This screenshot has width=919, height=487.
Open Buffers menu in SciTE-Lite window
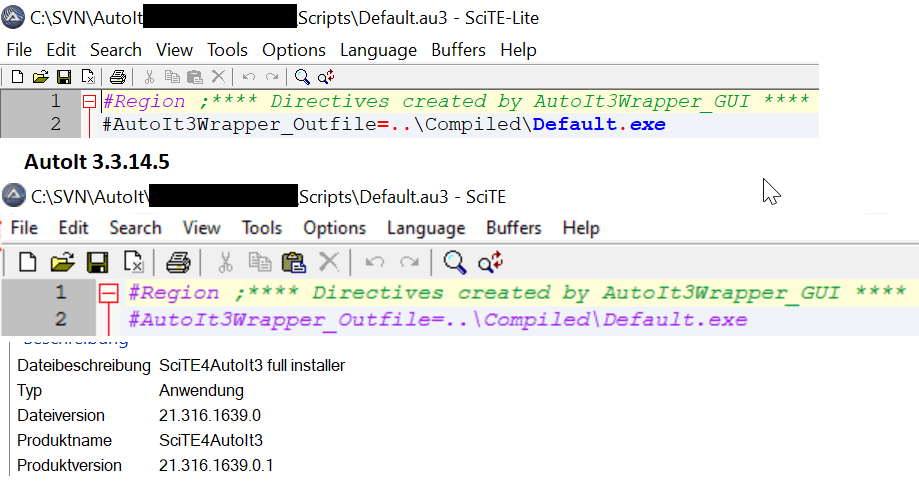pos(458,50)
